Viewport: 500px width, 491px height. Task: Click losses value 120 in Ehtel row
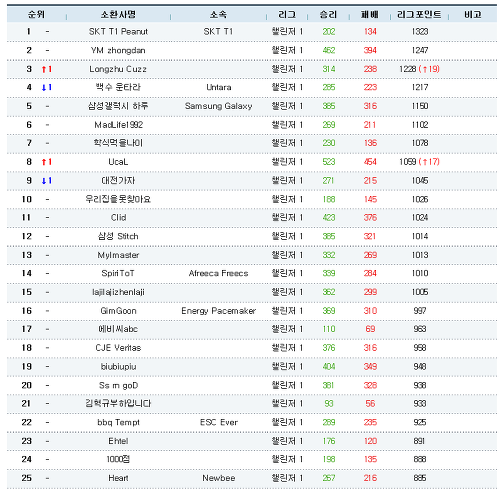(x=370, y=441)
